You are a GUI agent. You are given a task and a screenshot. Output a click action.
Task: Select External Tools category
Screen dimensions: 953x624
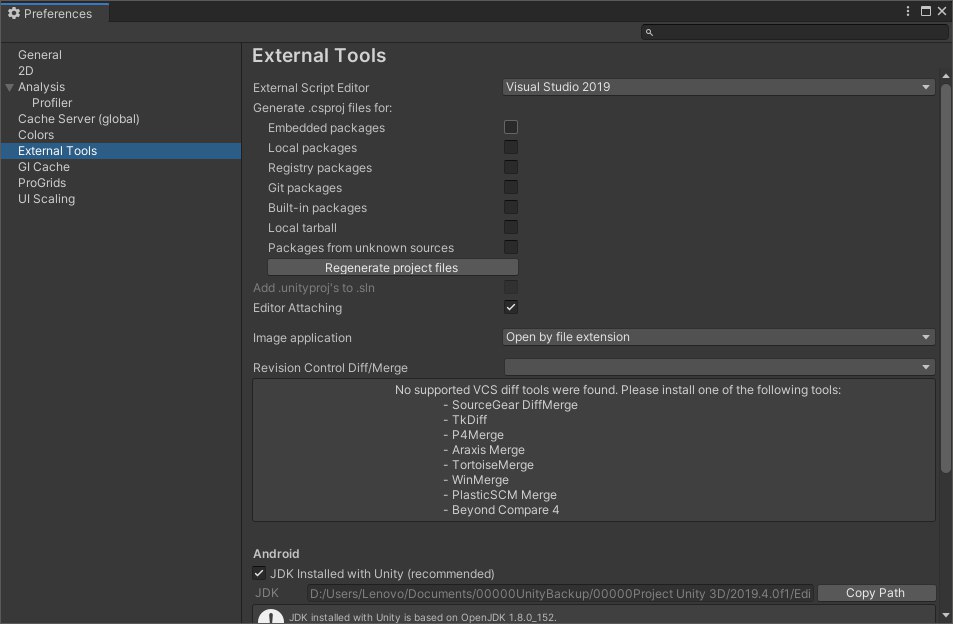coord(121,151)
